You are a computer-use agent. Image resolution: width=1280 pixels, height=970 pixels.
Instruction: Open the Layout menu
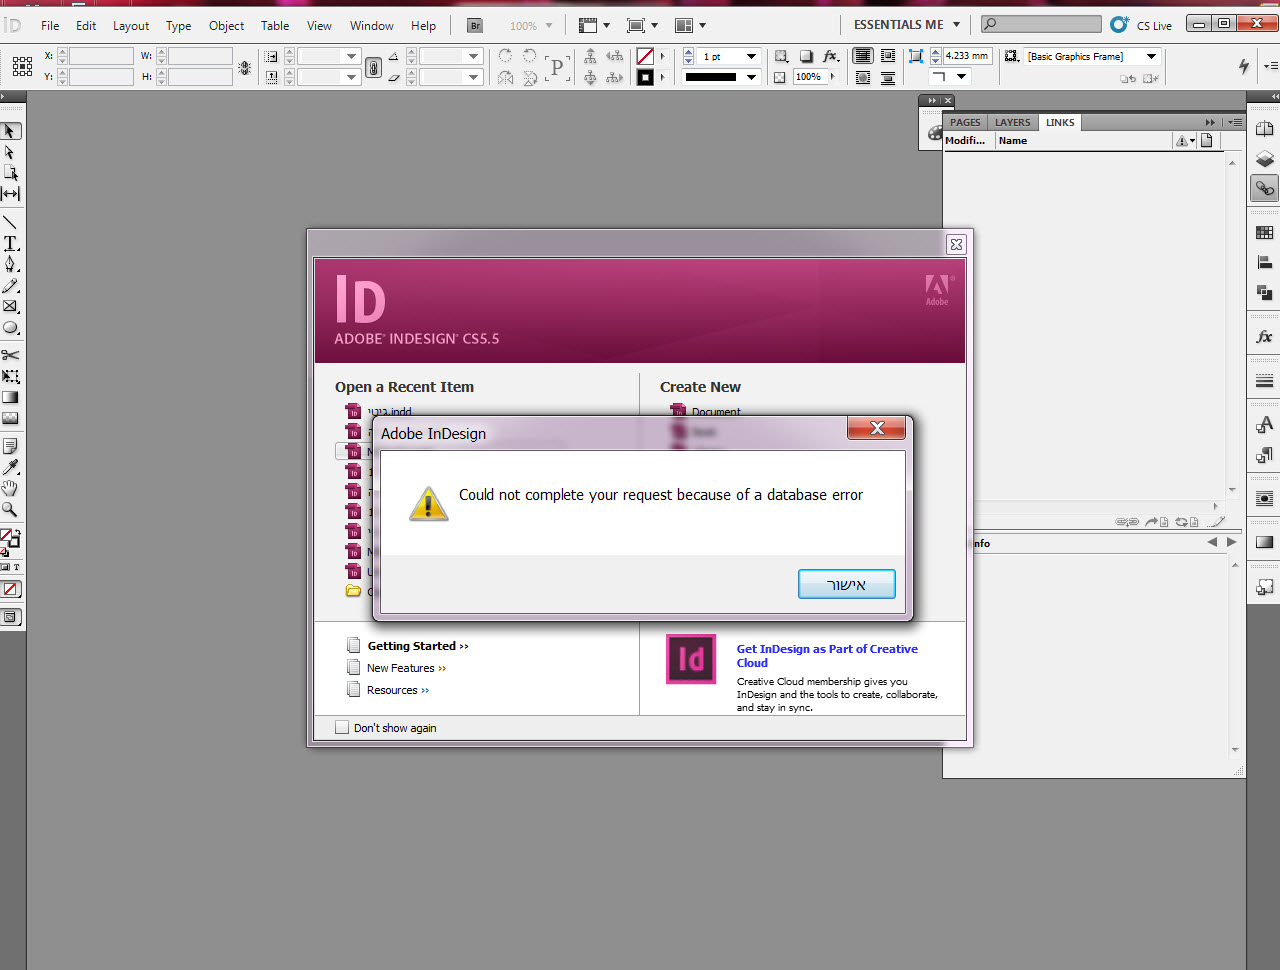[x=131, y=26]
